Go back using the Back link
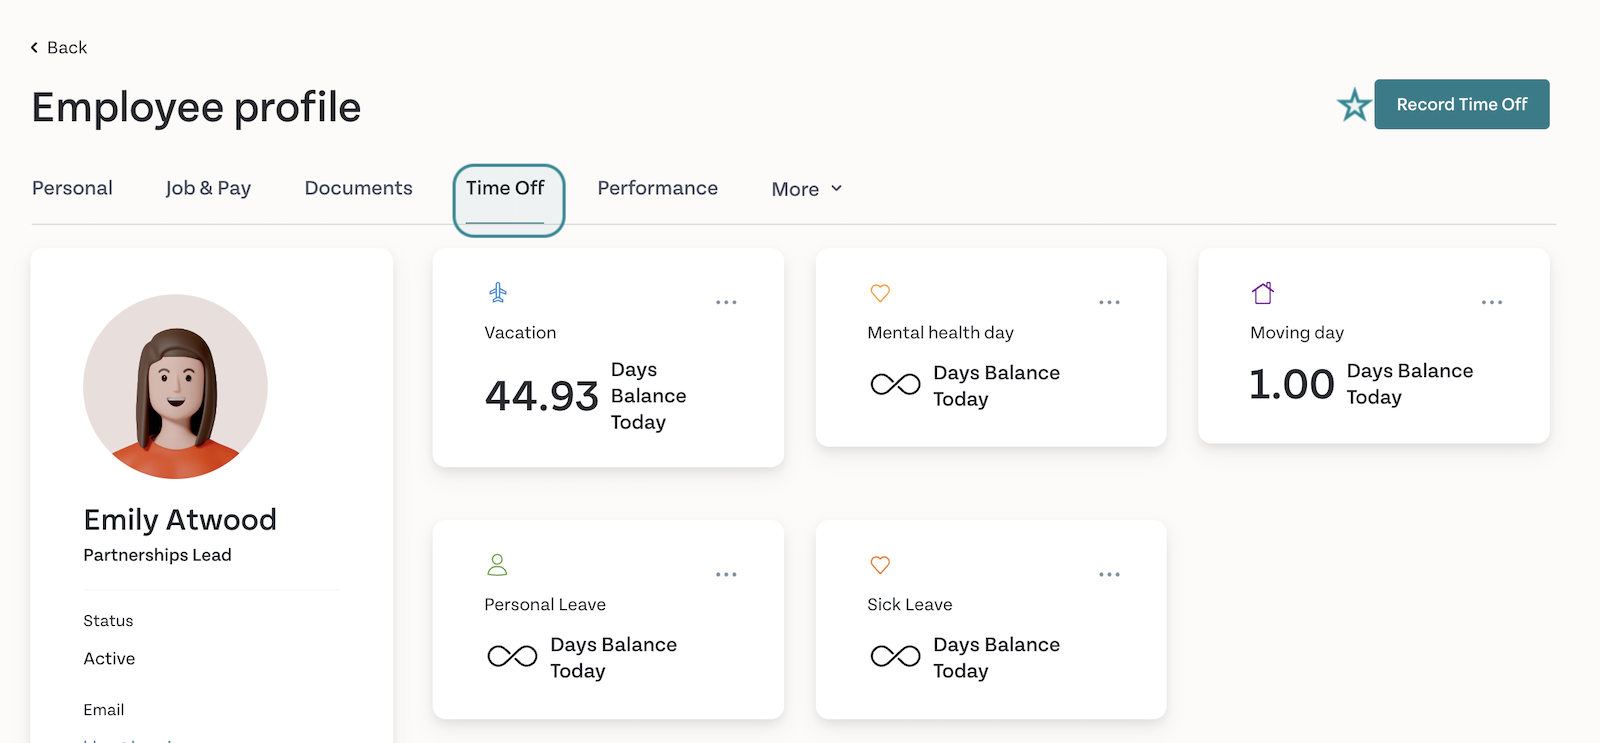Image resolution: width=1600 pixels, height=743 pixels. pos(59,47)
